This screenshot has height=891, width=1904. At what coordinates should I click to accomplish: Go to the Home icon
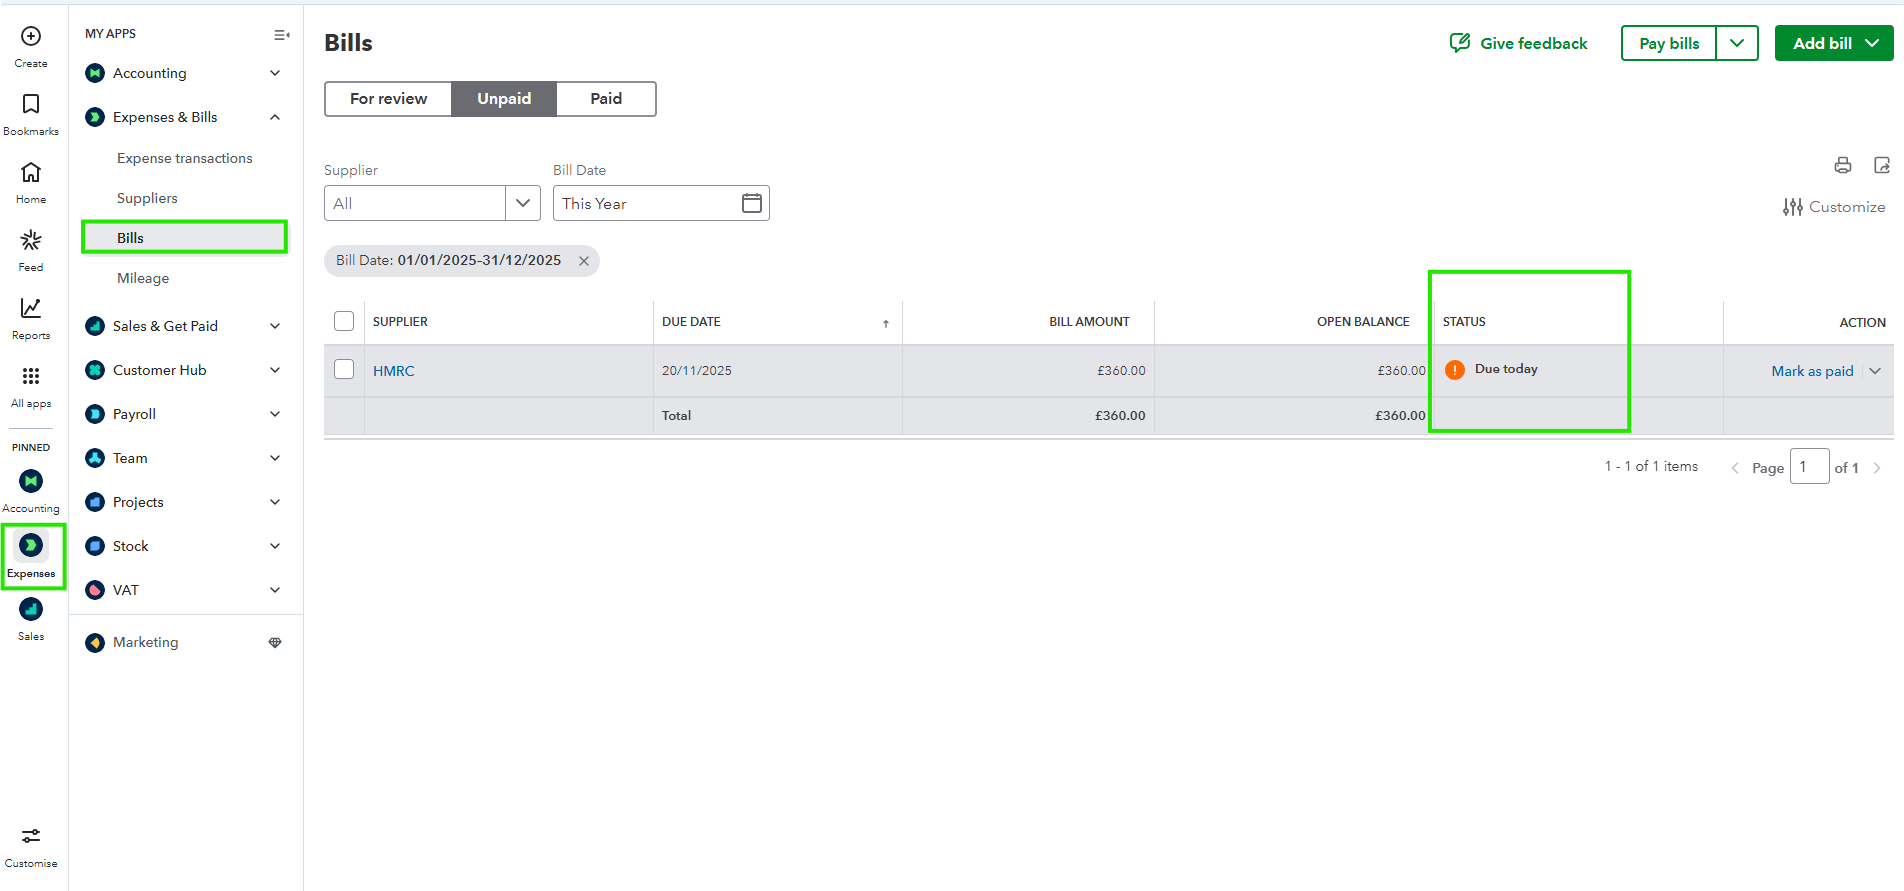31,172
